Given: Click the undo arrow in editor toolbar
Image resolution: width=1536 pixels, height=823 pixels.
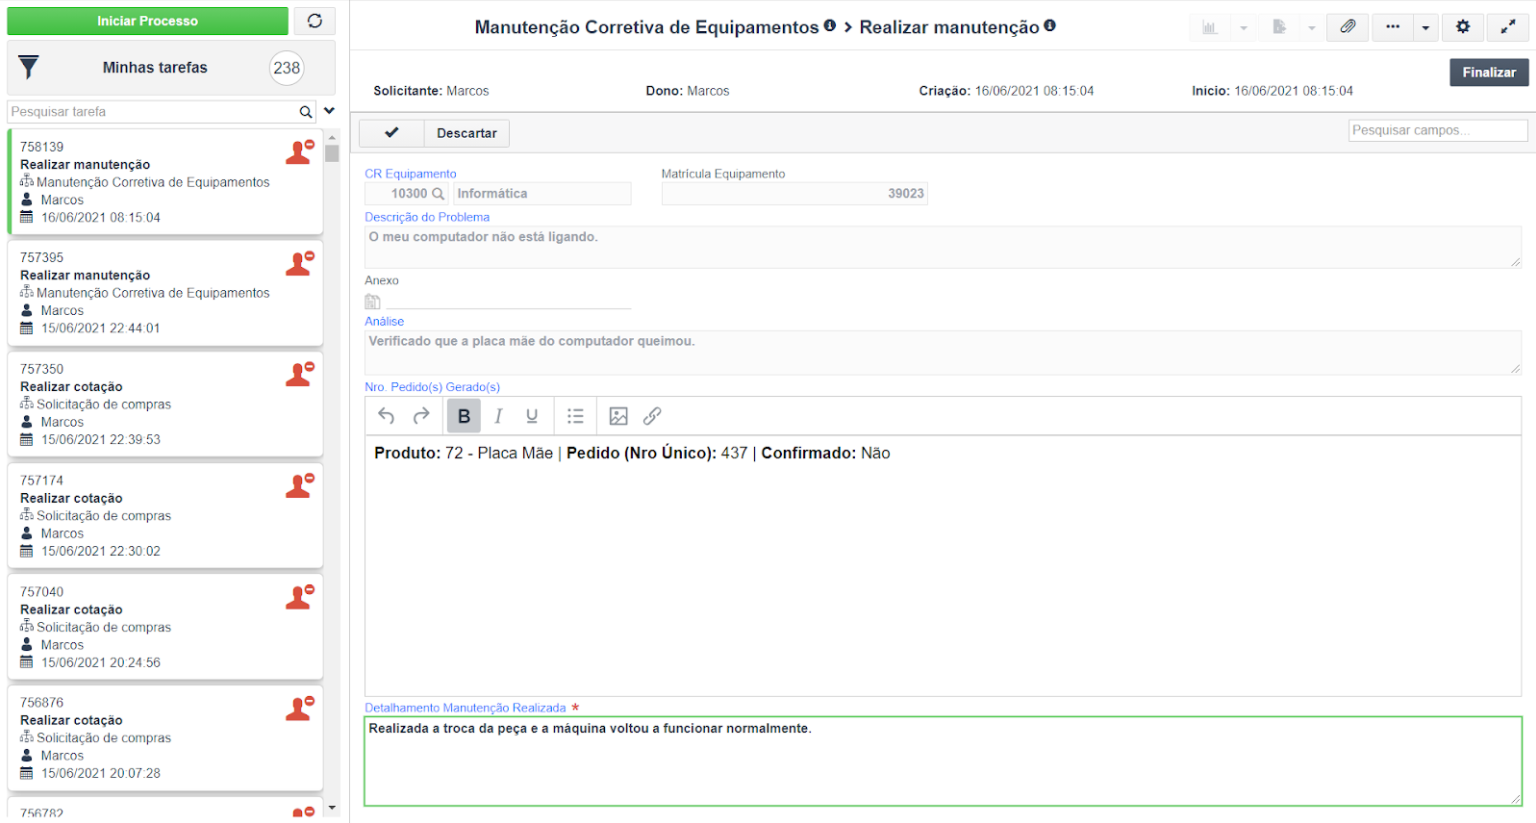Looking at the screenshot, I should (386, 416).
